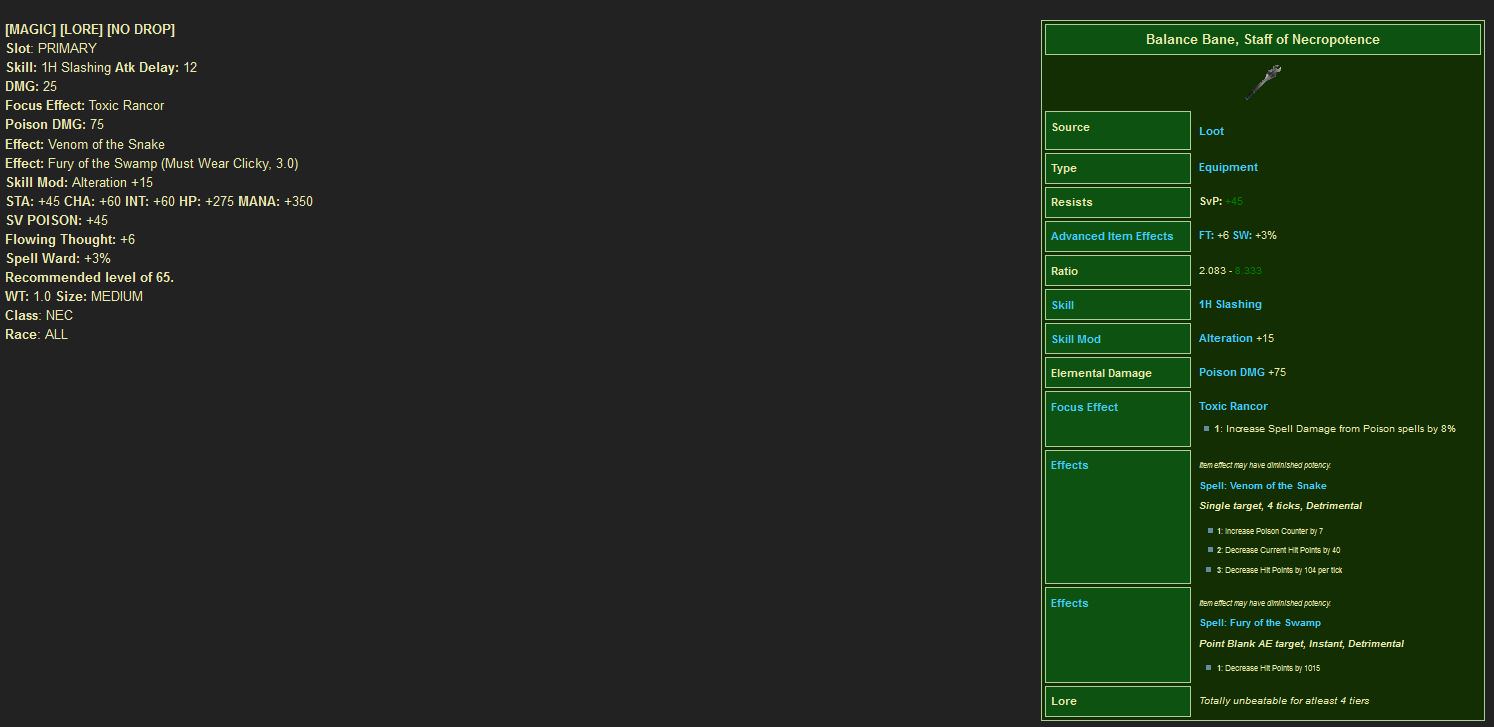Screen dimensions: 1494x727
Task: Click the Effect: Fury of the Swamp clicky line
Action: coord(152,163)
